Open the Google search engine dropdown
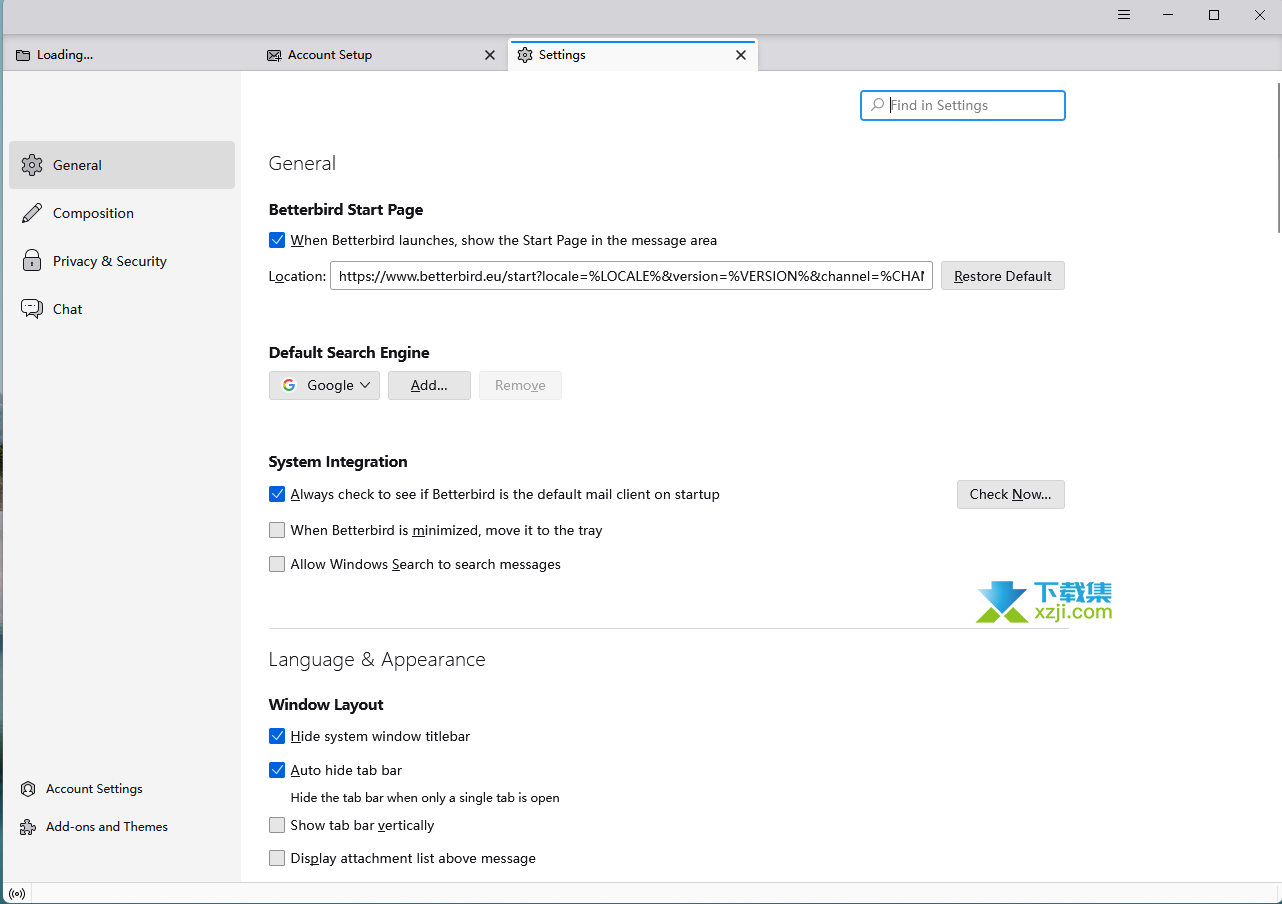The image size is (1282, 904). coord(324,385)
